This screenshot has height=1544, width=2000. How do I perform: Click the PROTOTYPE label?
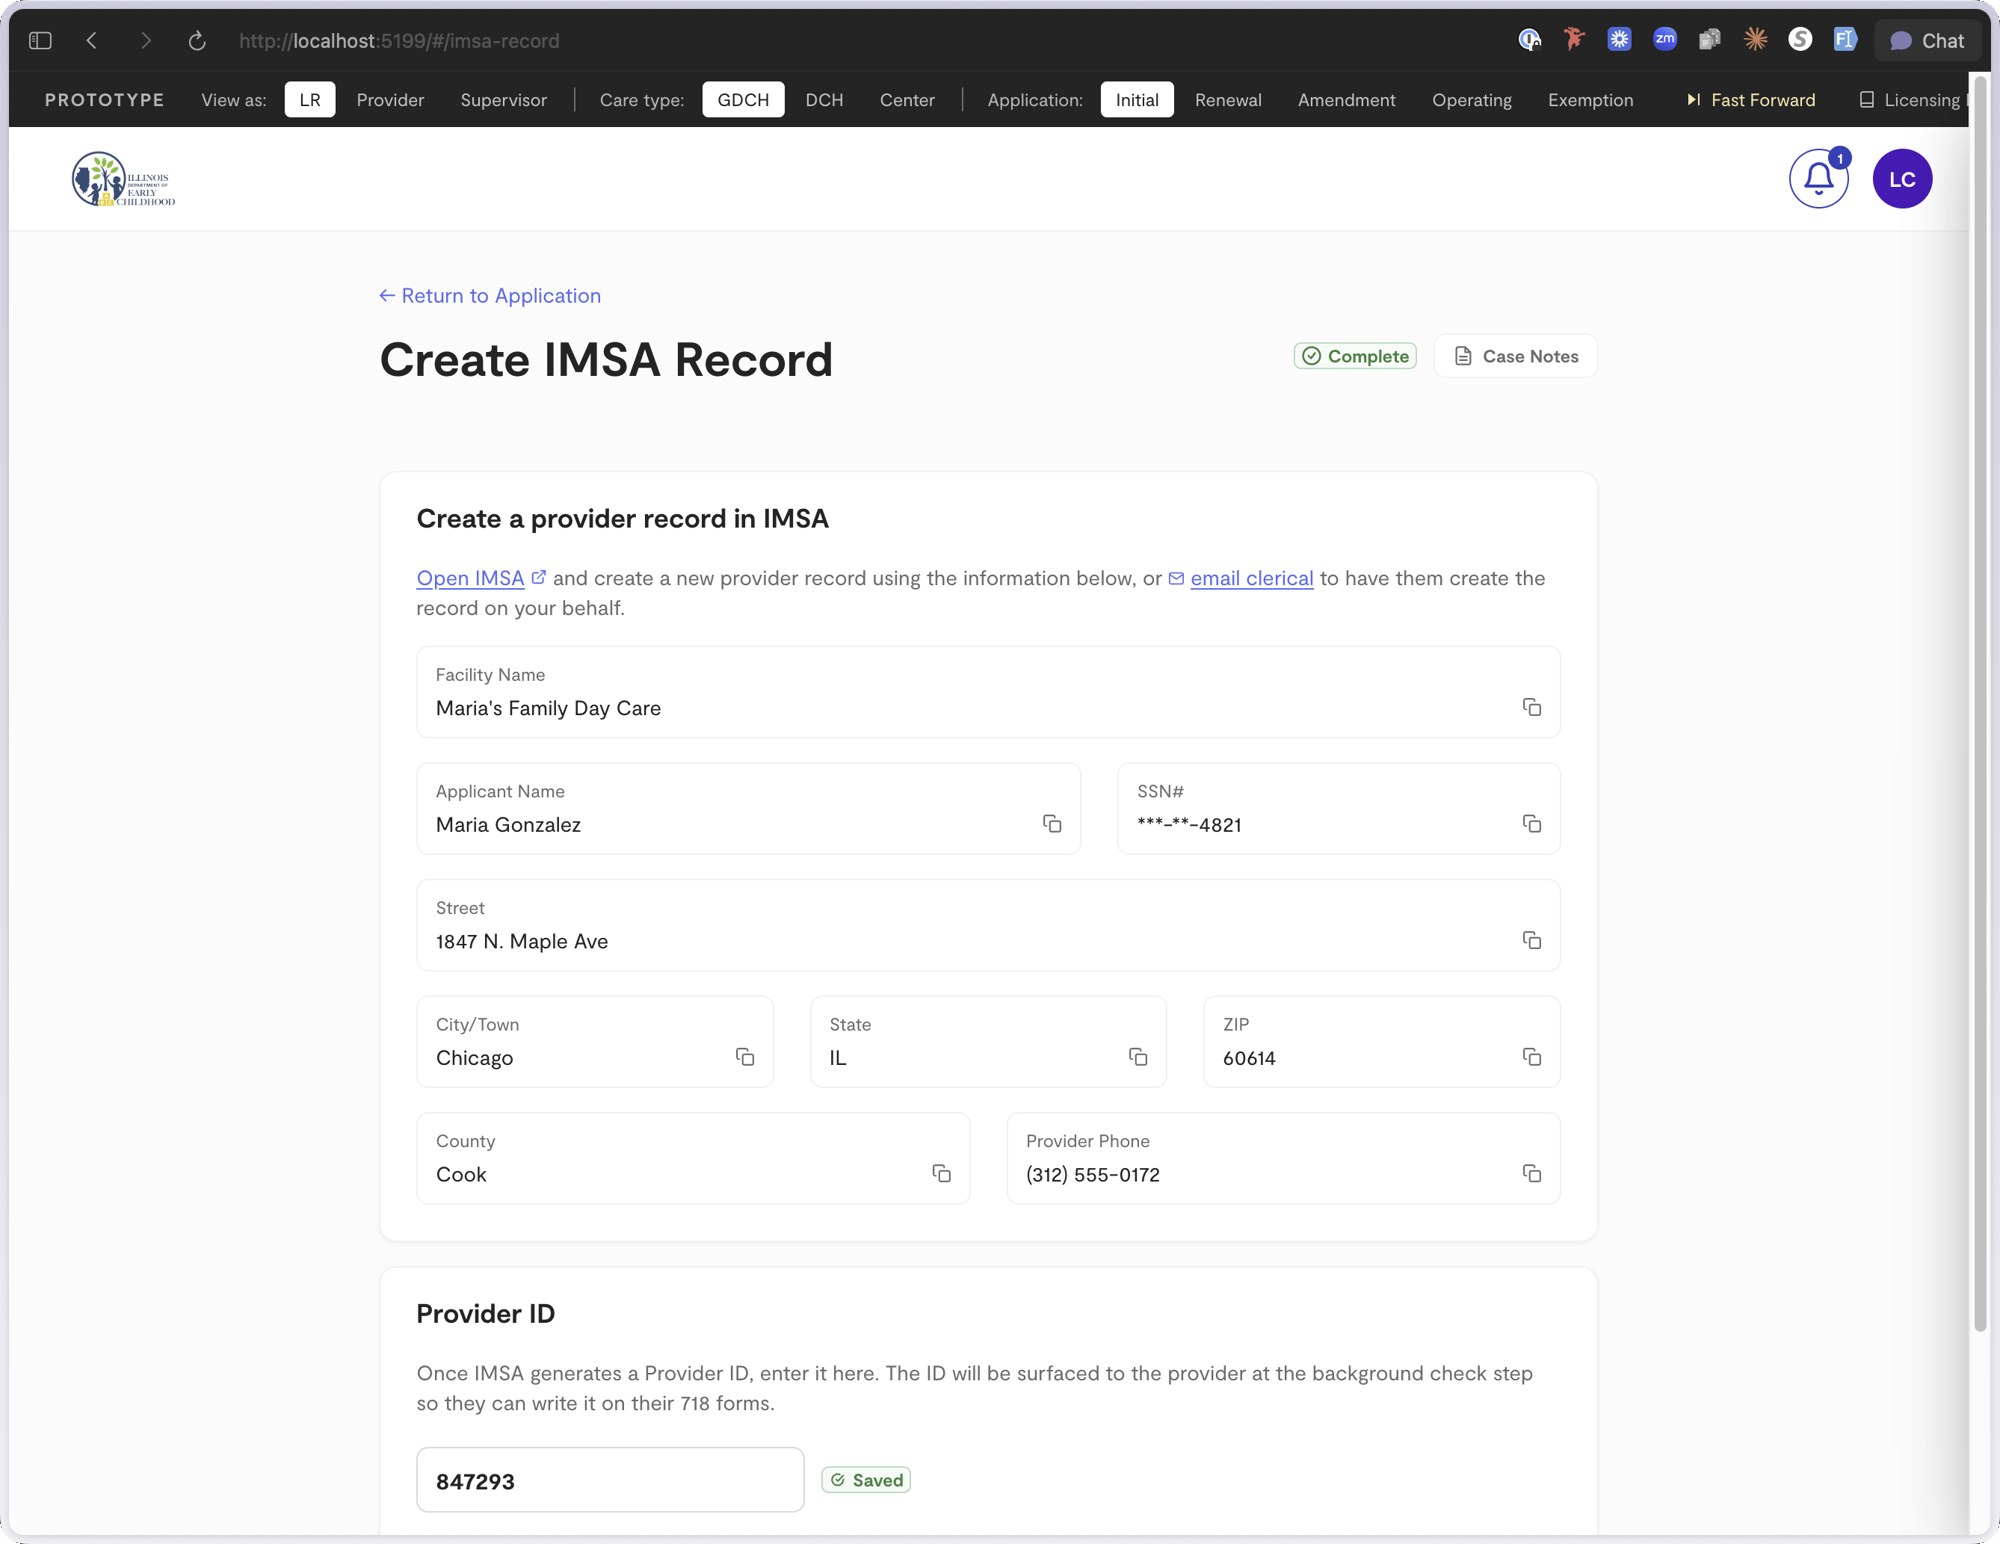104,100
